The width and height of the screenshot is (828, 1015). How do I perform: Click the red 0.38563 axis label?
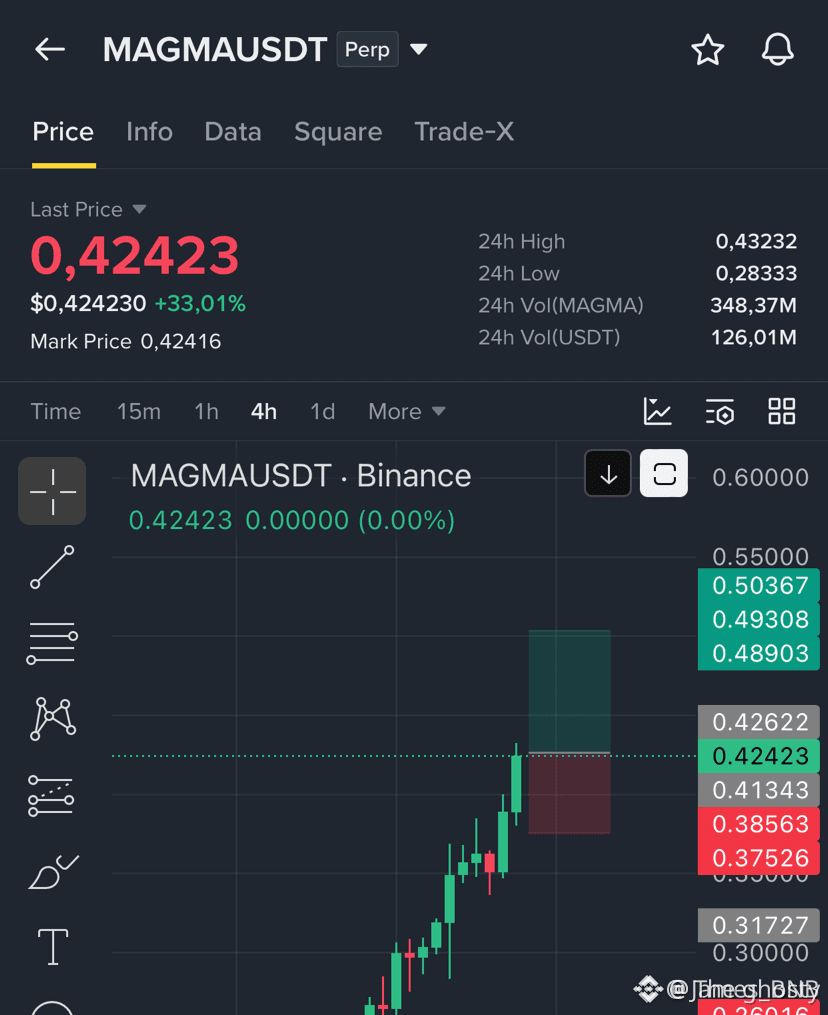point(759,824)
